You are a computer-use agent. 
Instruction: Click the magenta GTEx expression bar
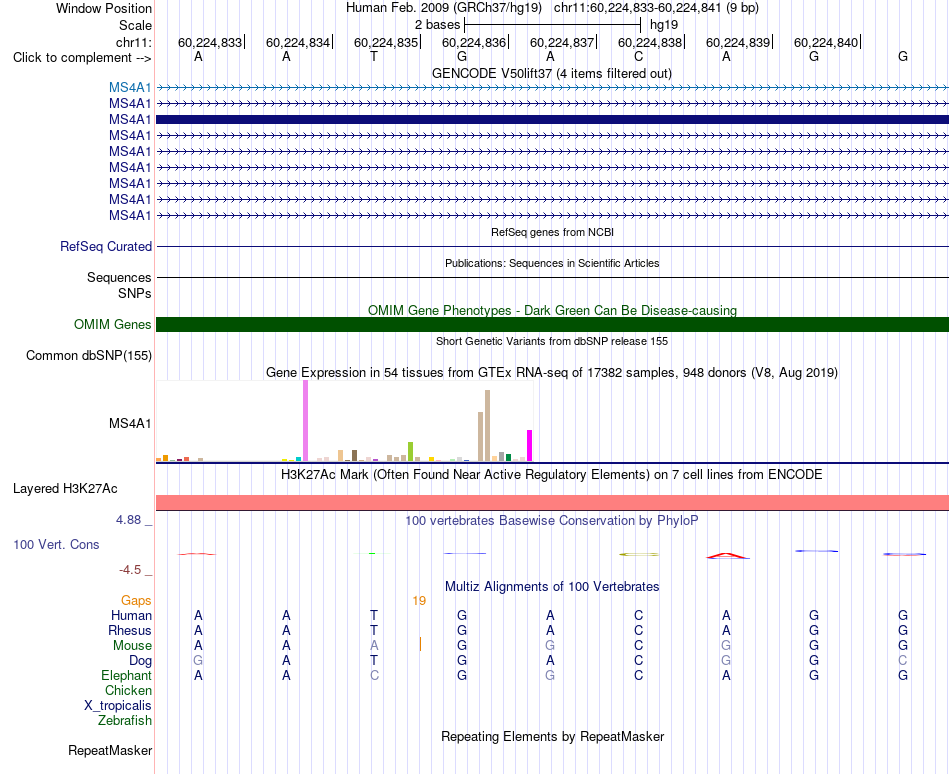click(x=530, y=446)
